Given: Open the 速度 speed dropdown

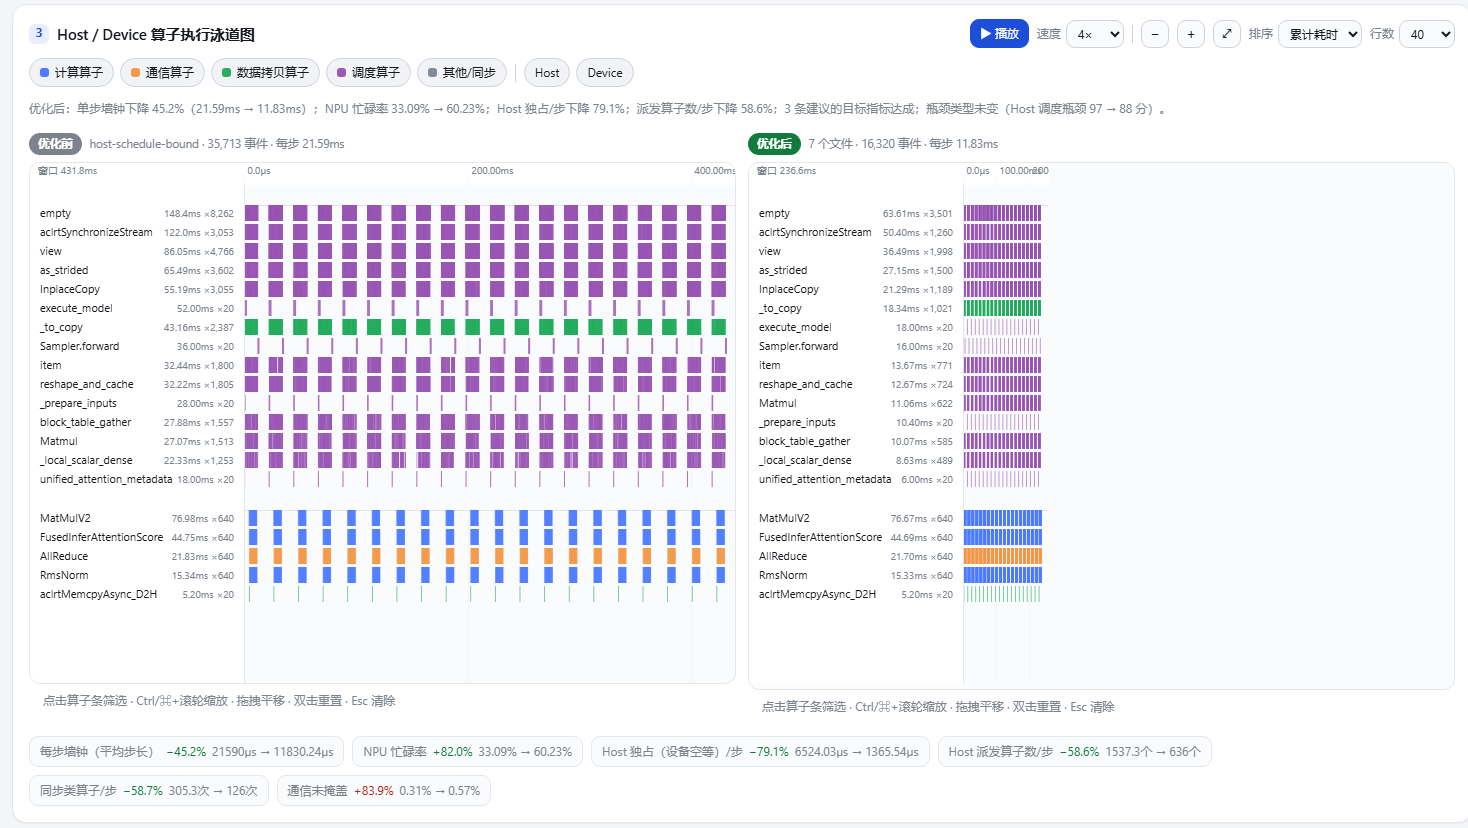Looking at the screenshot, I should (1095, 34).
